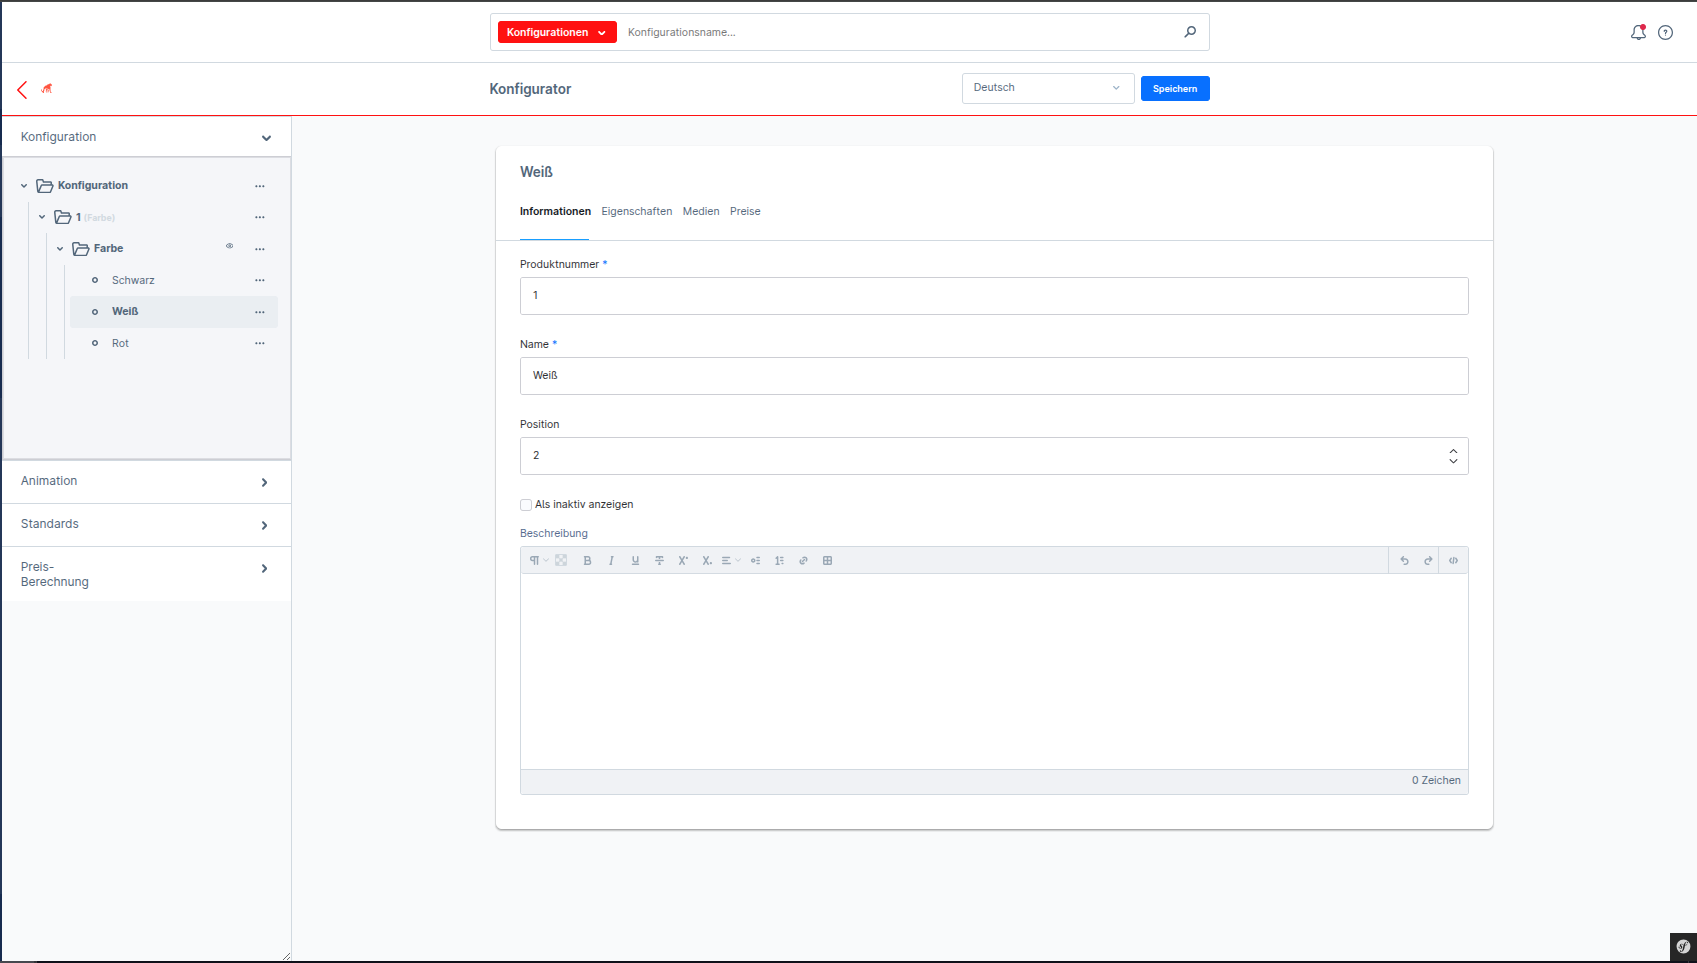Insert a hyperlink via editor toolbar

point(803,561)
